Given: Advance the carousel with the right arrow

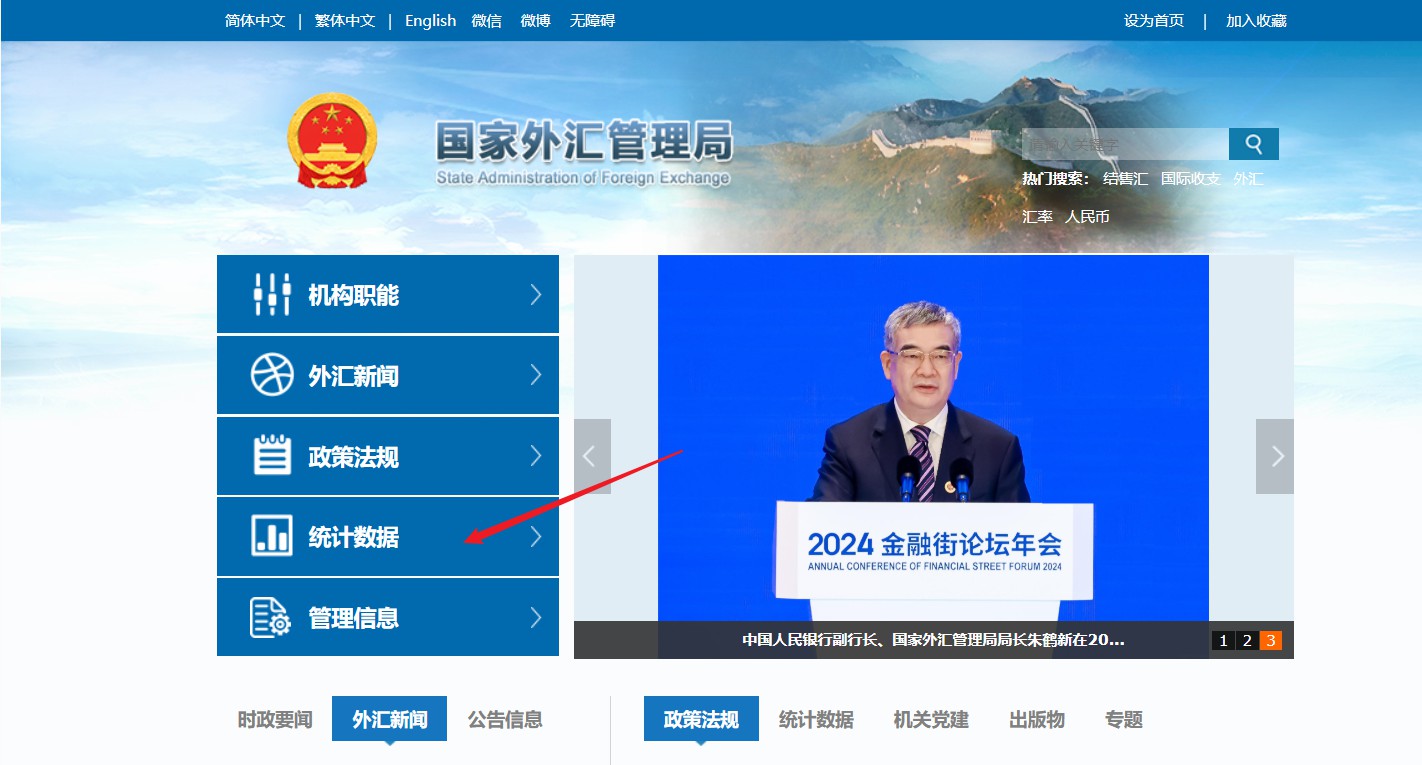Looking at the screenshot, I should [x=1275, y=456].
